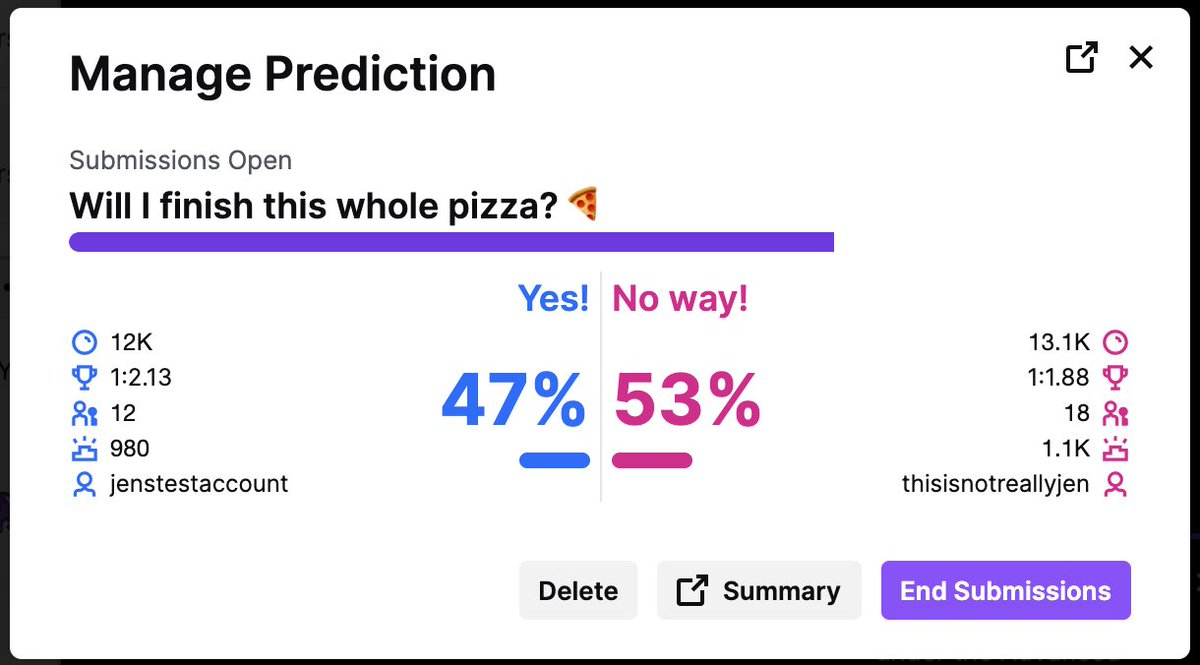Click the pink channel points clock icon
This screenshot has width=1200, height=665.
pos(1114,343)
